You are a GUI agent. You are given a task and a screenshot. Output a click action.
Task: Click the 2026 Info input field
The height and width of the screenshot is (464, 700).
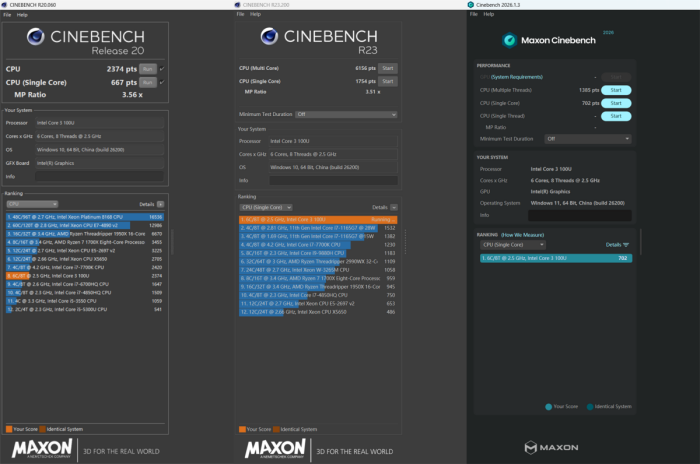tap(579, 215)
